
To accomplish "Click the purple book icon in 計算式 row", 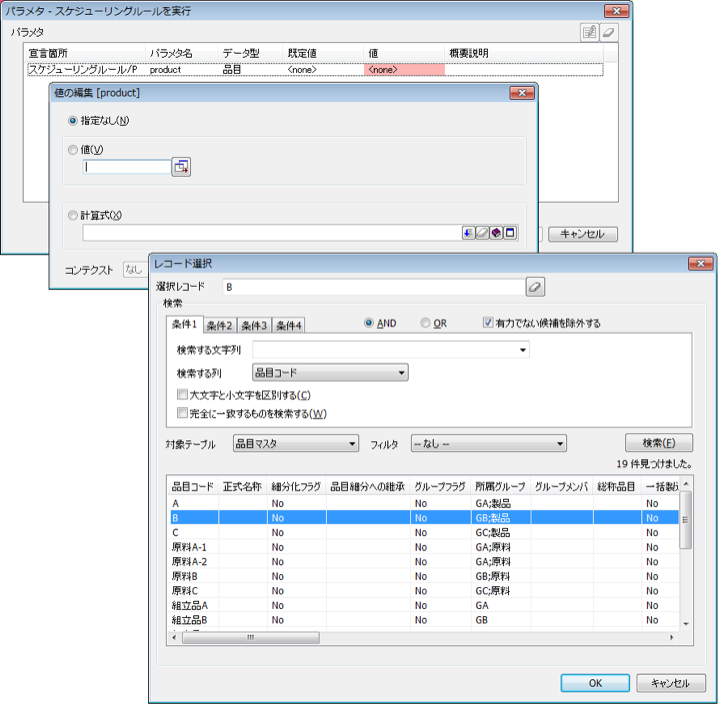I will [x=495, y=233].
